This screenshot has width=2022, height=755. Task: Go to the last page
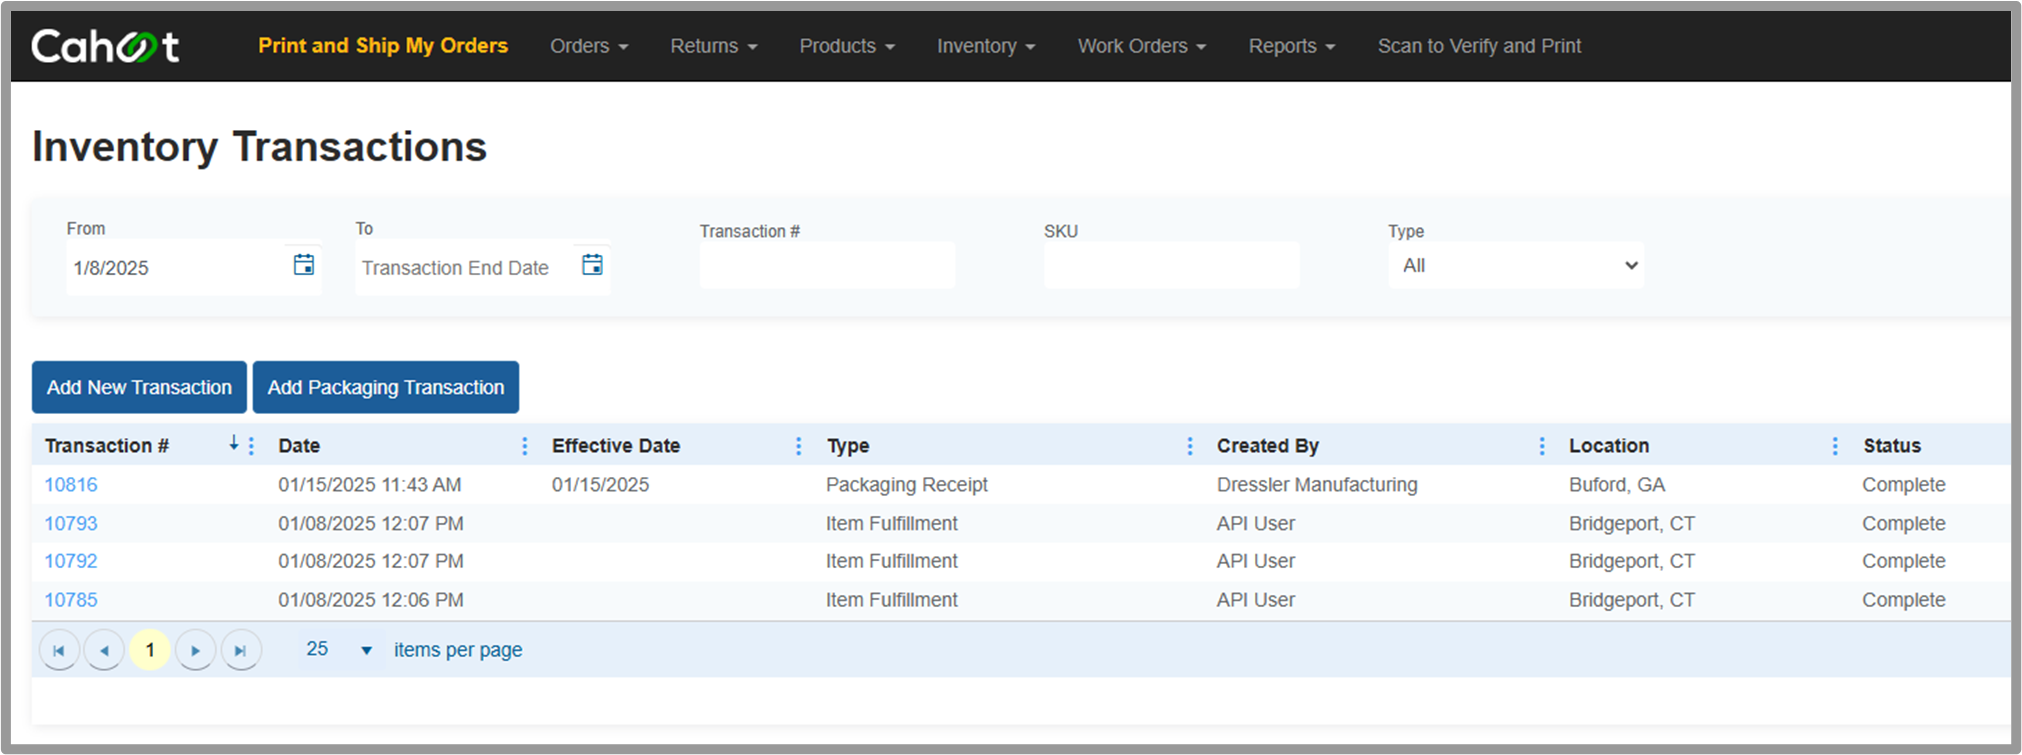[x=240, y=650]
